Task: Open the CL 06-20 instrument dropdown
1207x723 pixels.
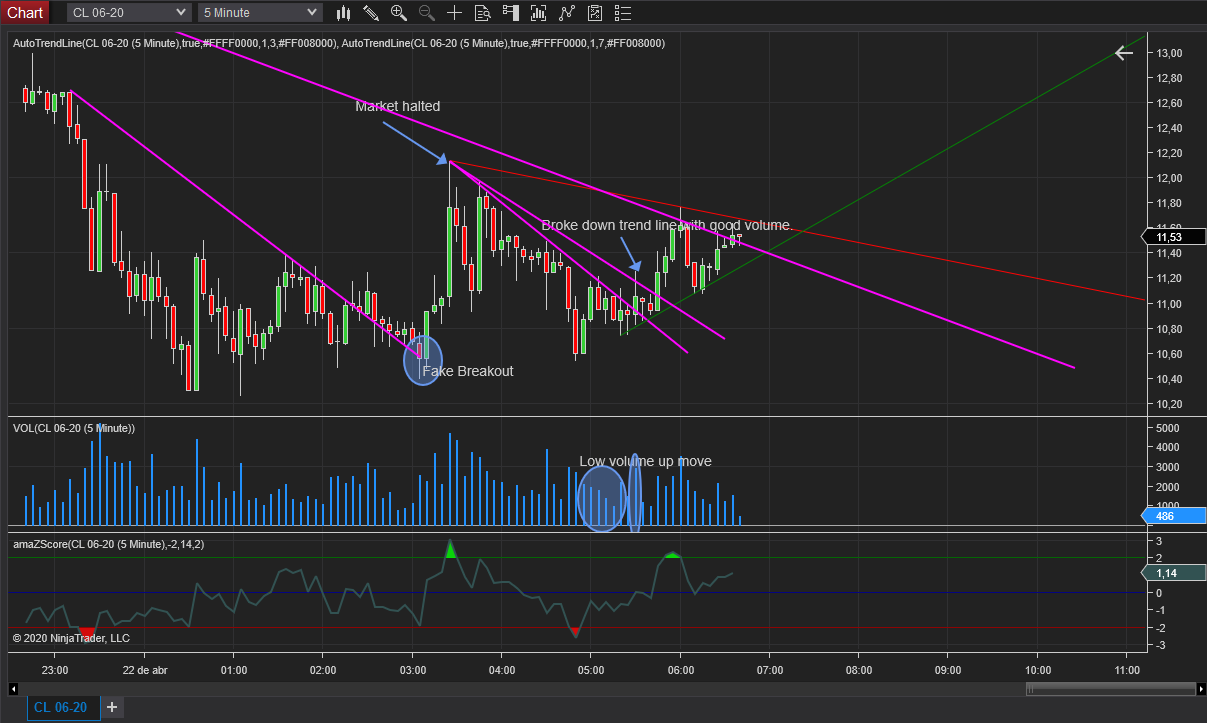Action: 120,12
